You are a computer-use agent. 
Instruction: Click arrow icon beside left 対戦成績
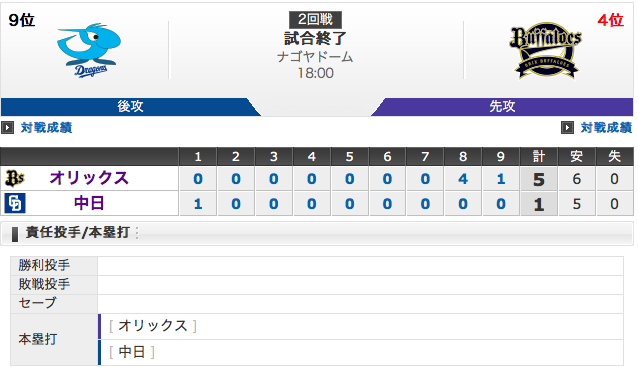pyautogui.click(x=8, y=128)
